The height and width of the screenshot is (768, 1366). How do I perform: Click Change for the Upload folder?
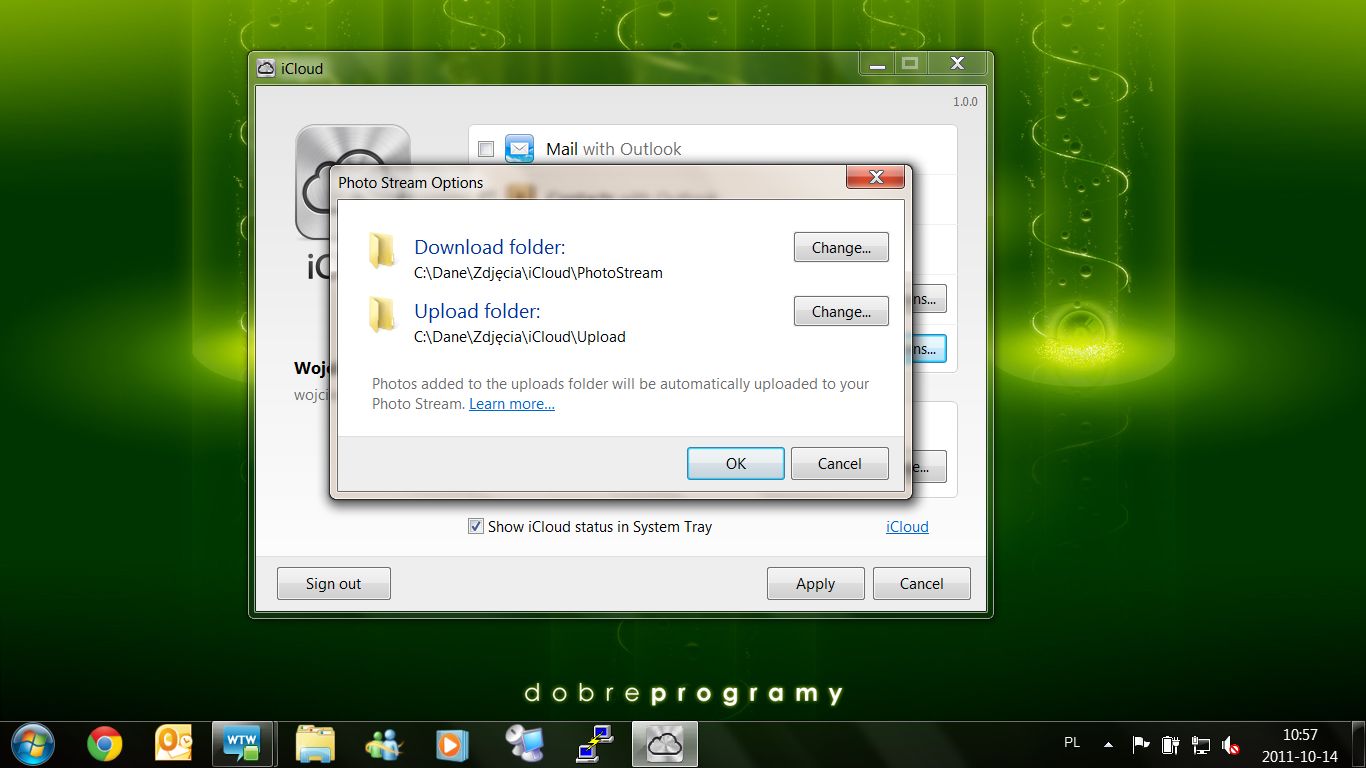[x=841, y=311]
